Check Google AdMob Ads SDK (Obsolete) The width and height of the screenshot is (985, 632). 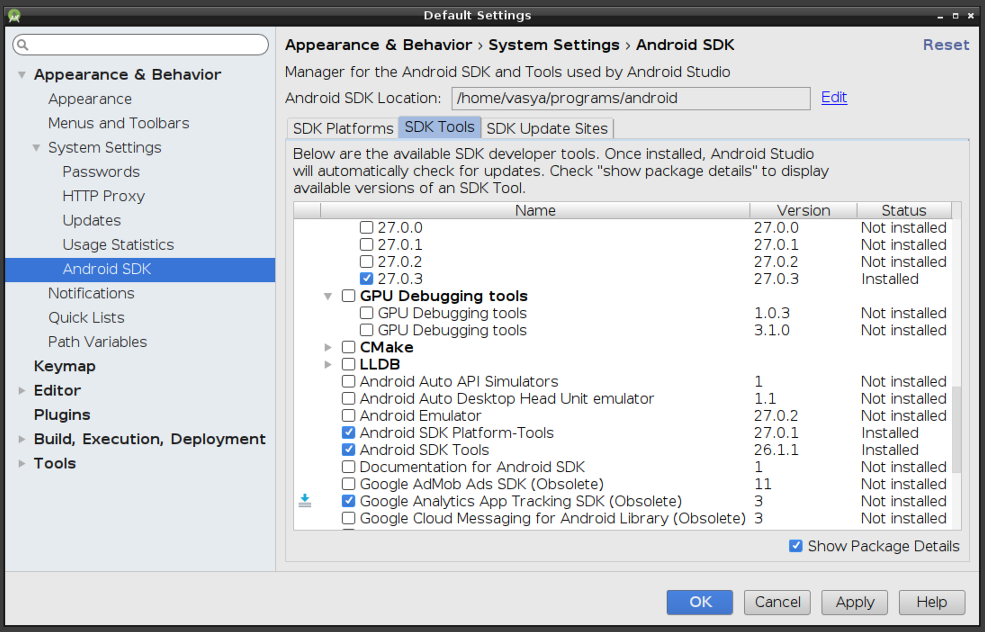point(349,484)
